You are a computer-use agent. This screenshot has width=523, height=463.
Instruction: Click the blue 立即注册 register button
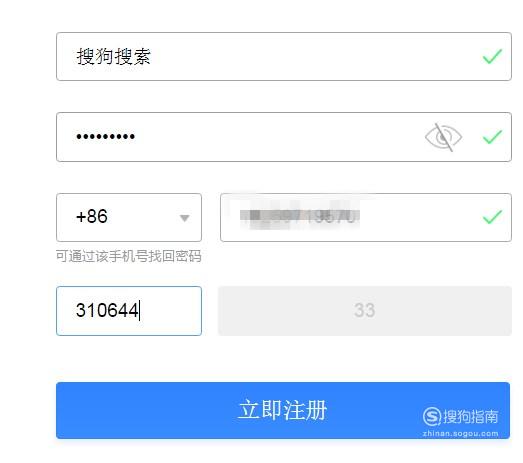283,410
